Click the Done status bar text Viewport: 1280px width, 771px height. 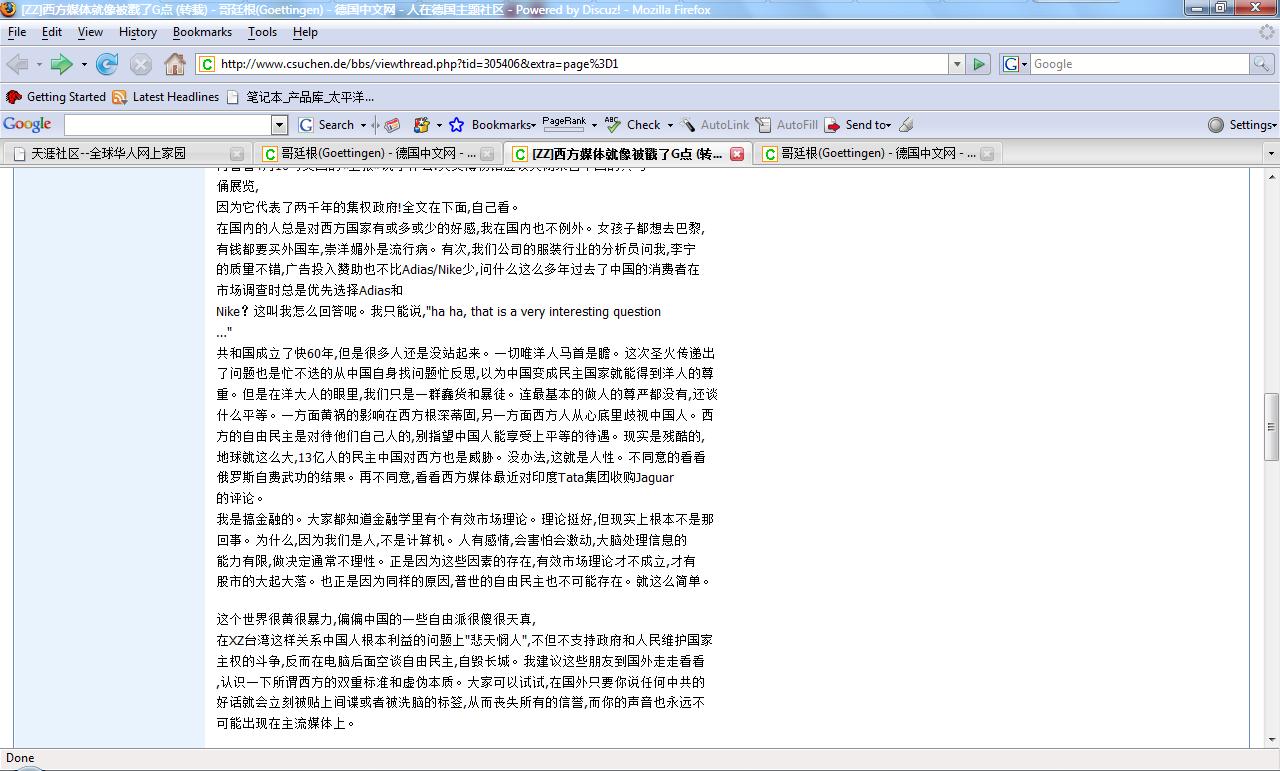pyautogui.click(x=20, y=758)
